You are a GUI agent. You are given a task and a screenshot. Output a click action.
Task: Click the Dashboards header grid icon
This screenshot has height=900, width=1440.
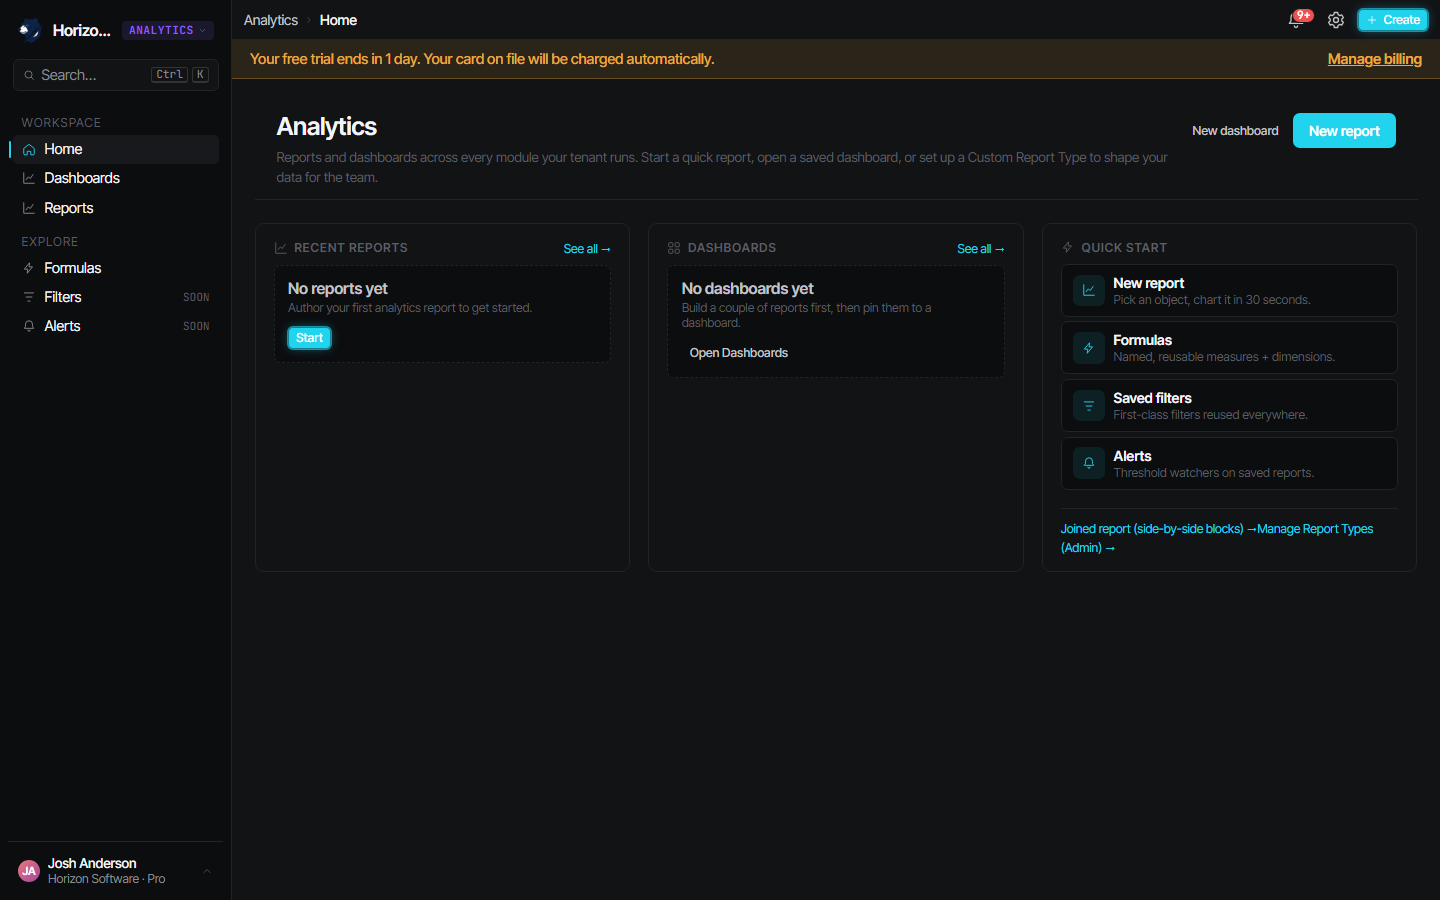tap(674, 248)
